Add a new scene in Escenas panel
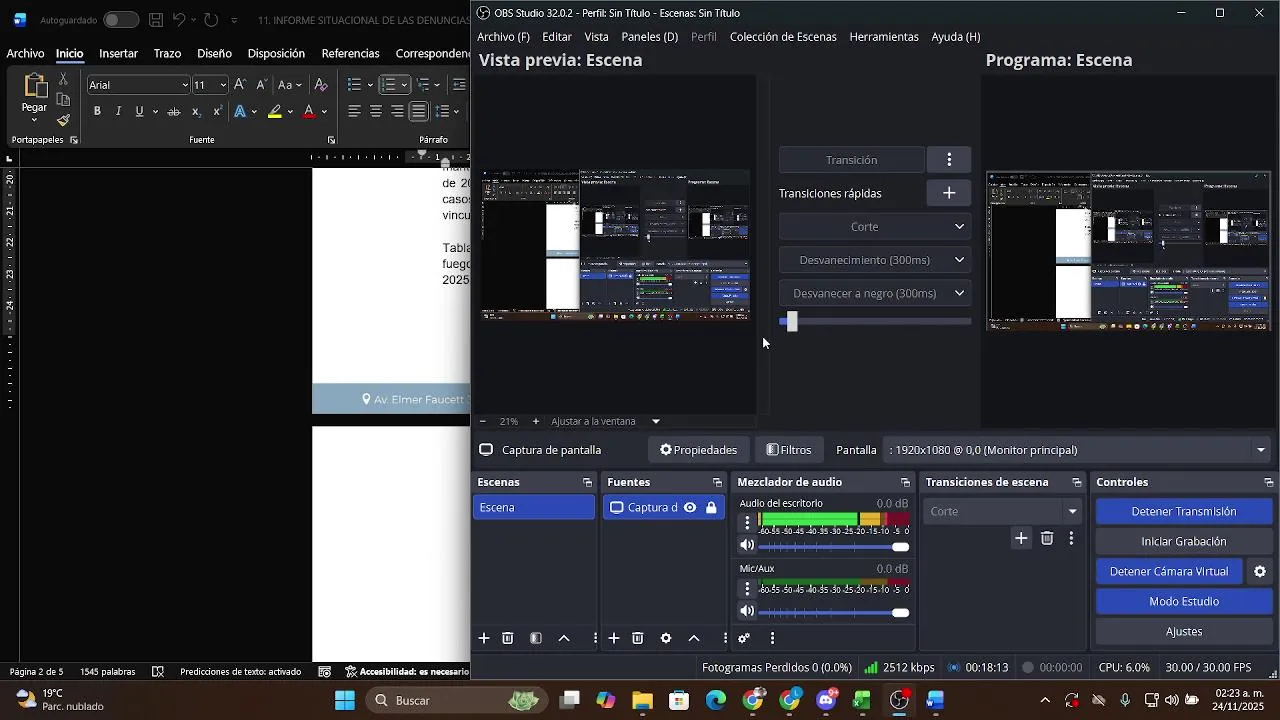1280x720 pixels. point(484,638)
